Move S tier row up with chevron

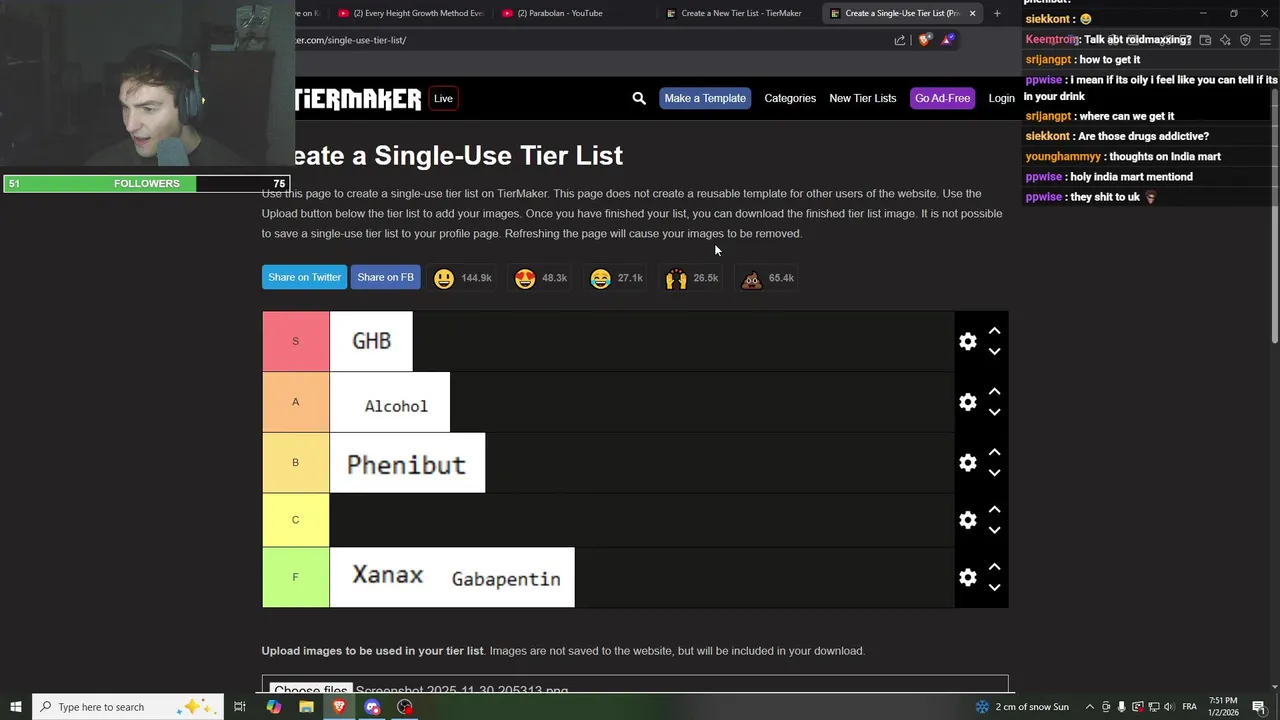pos(994,331)
